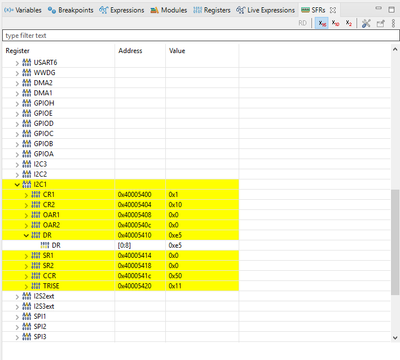Expand the CR1 register
The width and height of the screenshot is (400, 360).
click(26, 195)
